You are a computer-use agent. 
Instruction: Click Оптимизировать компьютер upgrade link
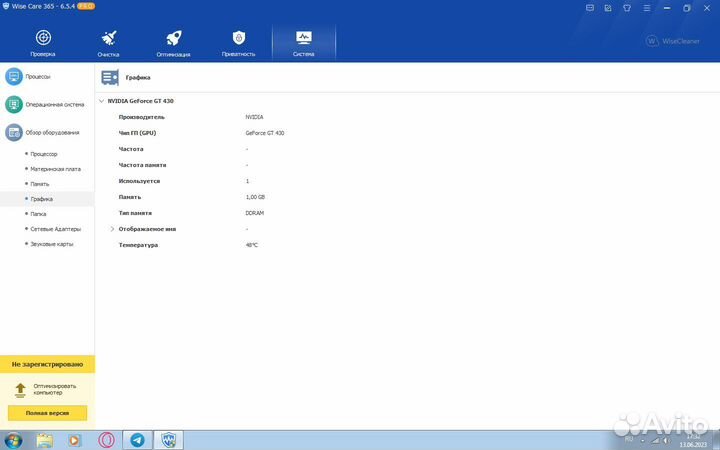pos(53,388)
